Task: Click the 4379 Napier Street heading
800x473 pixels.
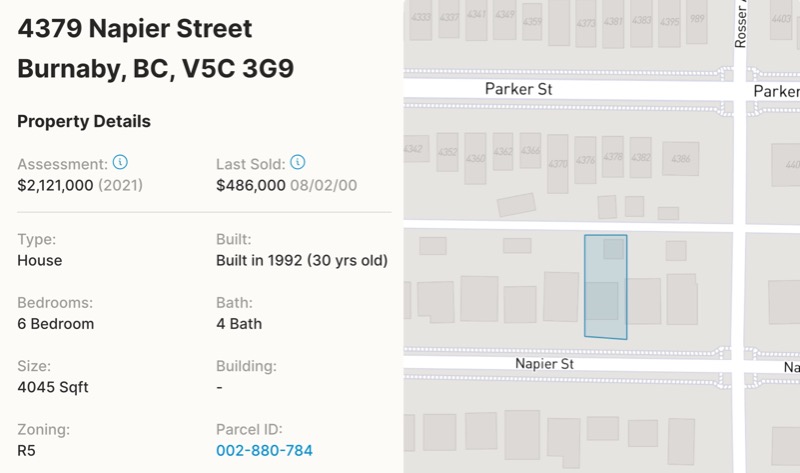Action: tap(135, 28)
